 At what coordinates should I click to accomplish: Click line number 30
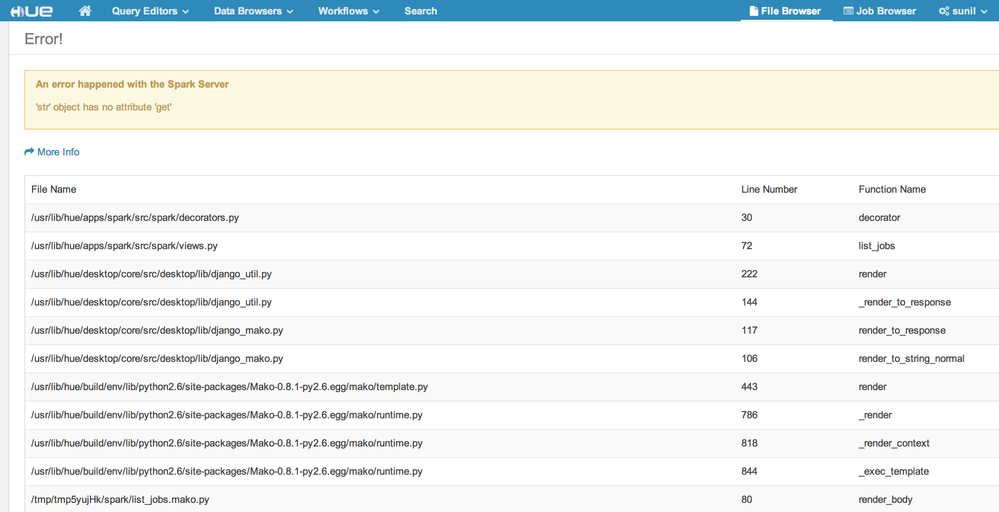(x=747, y=218)
